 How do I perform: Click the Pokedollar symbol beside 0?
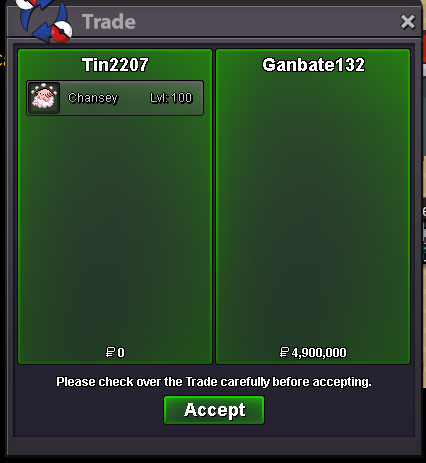pyautogui.click(x=110, y=352)
